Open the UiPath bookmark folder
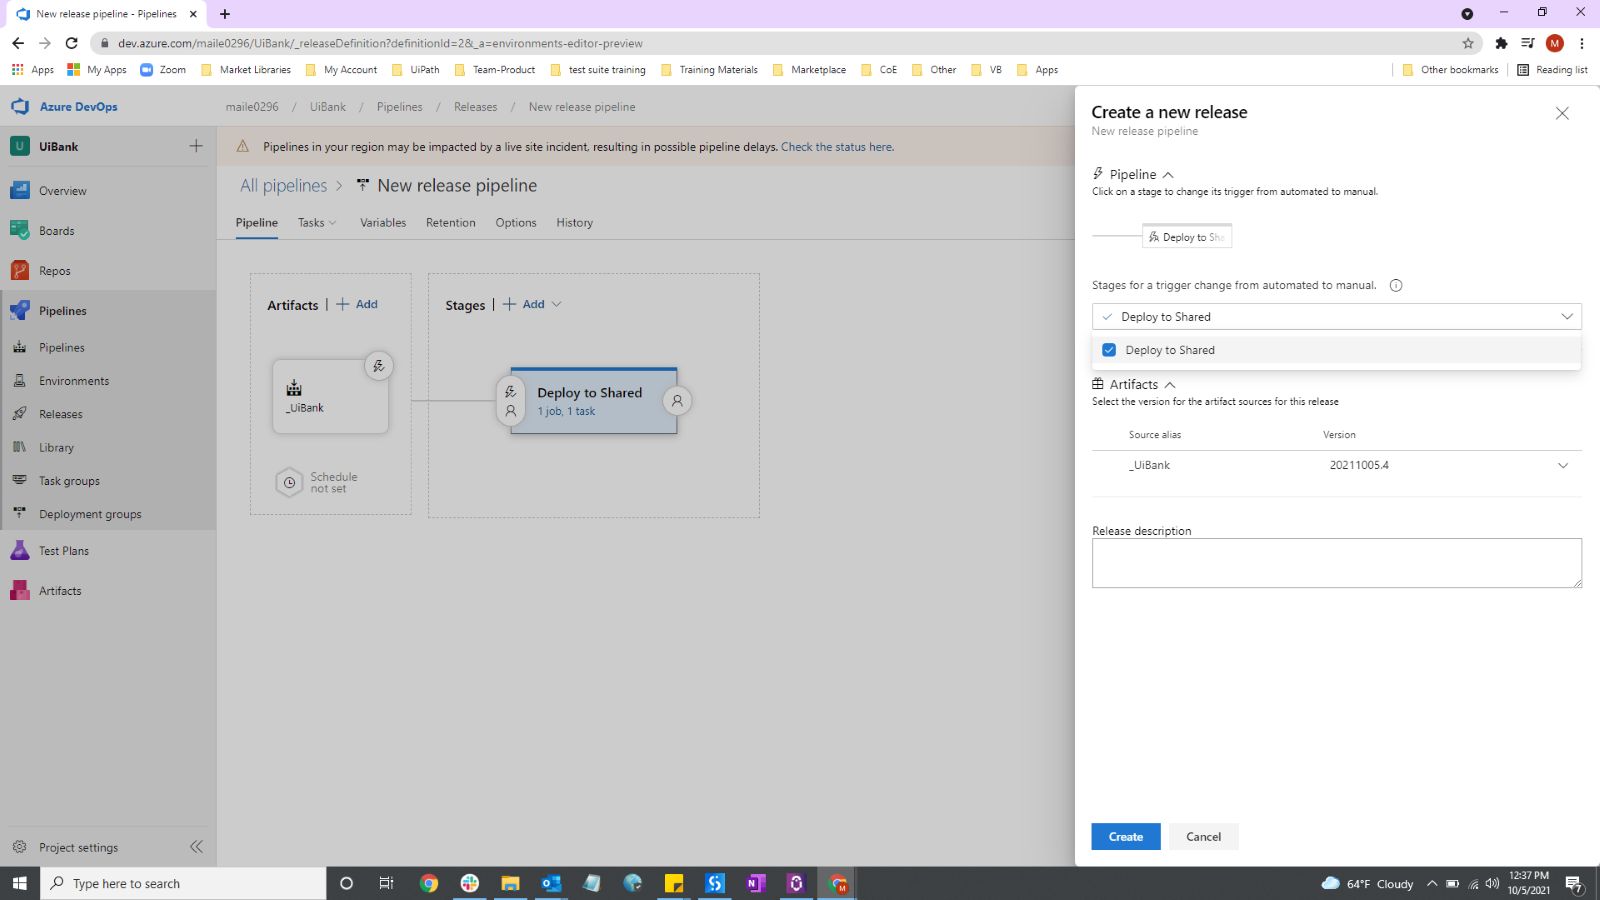Viewport: 1600px width, 900px height. tap(416, 70)
